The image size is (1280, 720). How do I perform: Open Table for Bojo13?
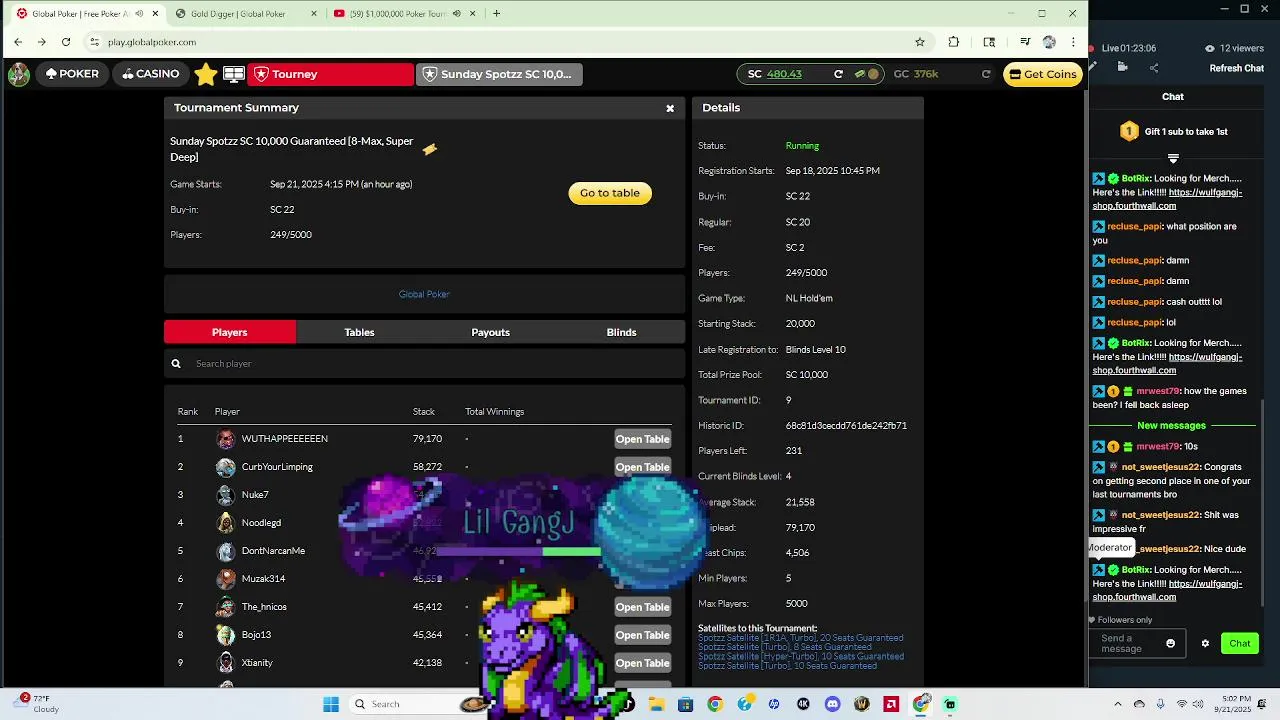pyautogui.click(x=642, y=635)
